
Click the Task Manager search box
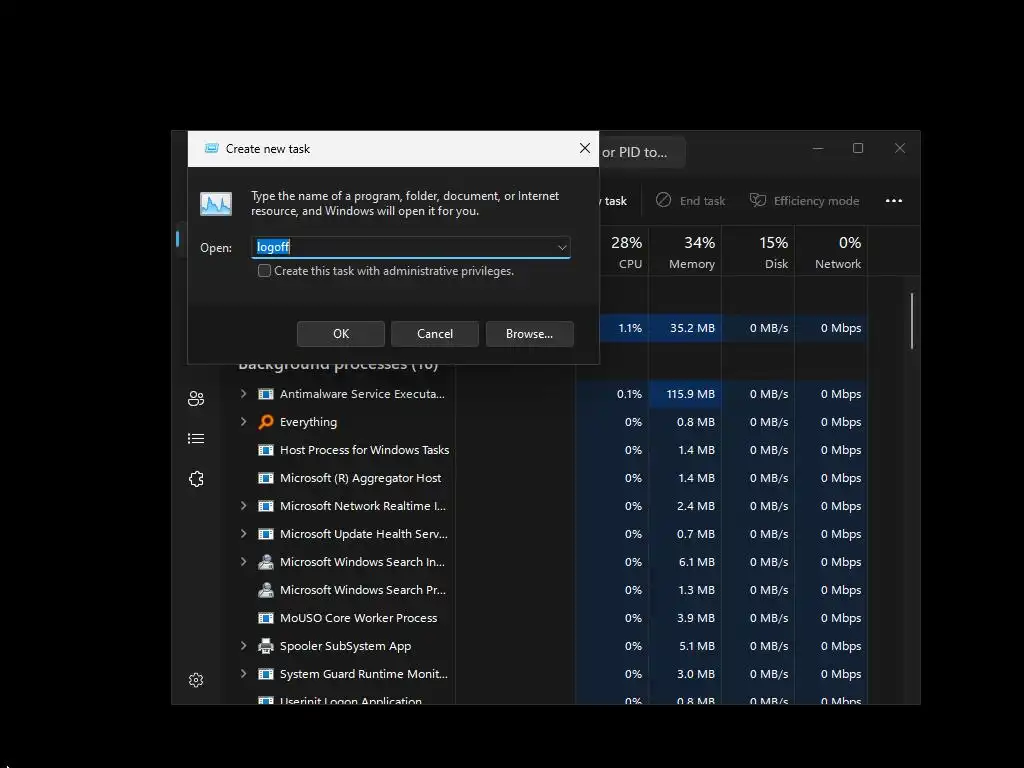(643, 152)
